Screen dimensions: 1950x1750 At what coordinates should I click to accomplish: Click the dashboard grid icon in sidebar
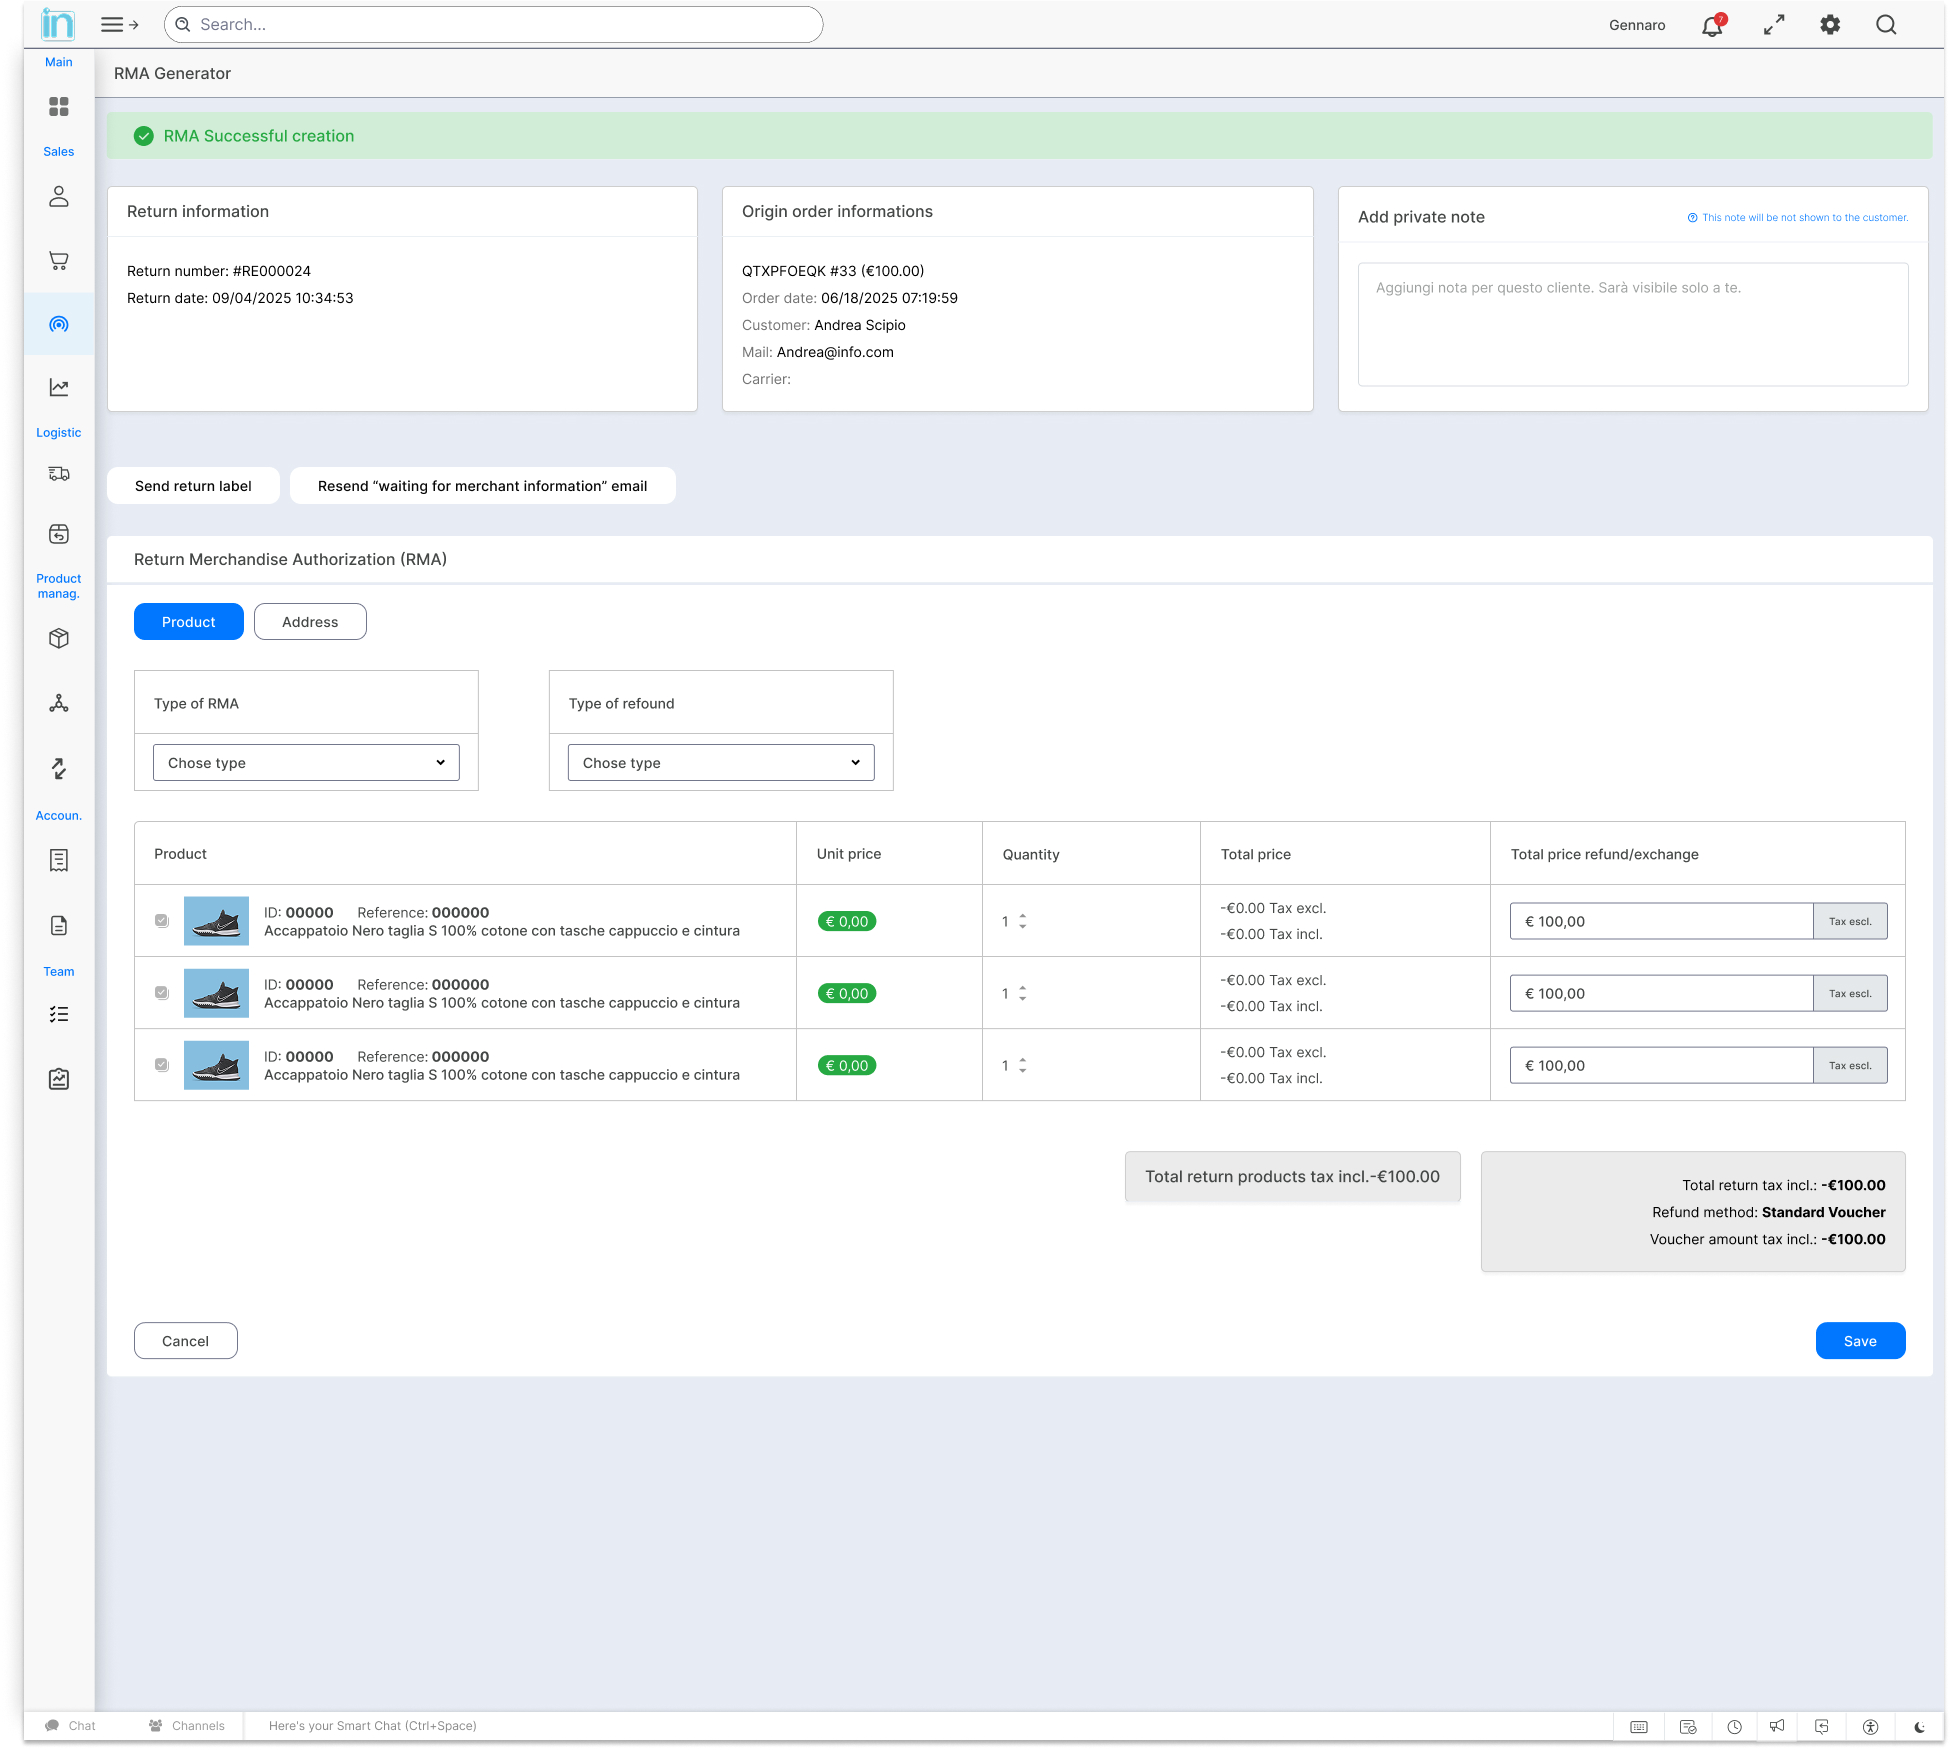tap(59, 106)
